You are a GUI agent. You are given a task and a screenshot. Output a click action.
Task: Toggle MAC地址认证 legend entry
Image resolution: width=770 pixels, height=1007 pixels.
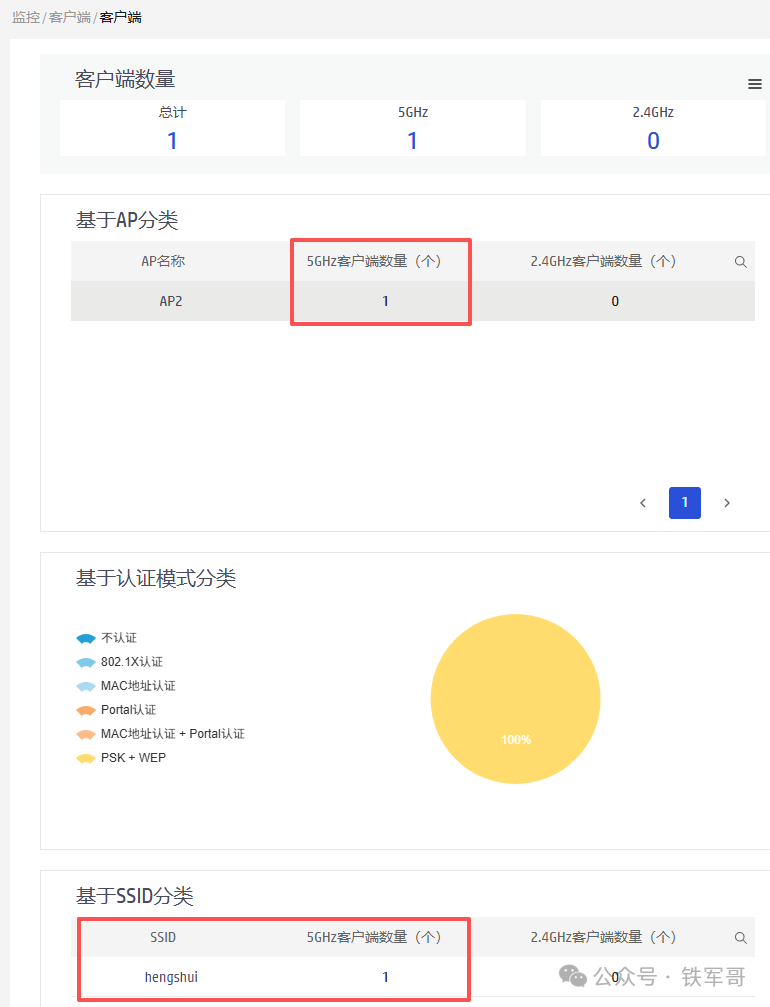coord(126,686)
